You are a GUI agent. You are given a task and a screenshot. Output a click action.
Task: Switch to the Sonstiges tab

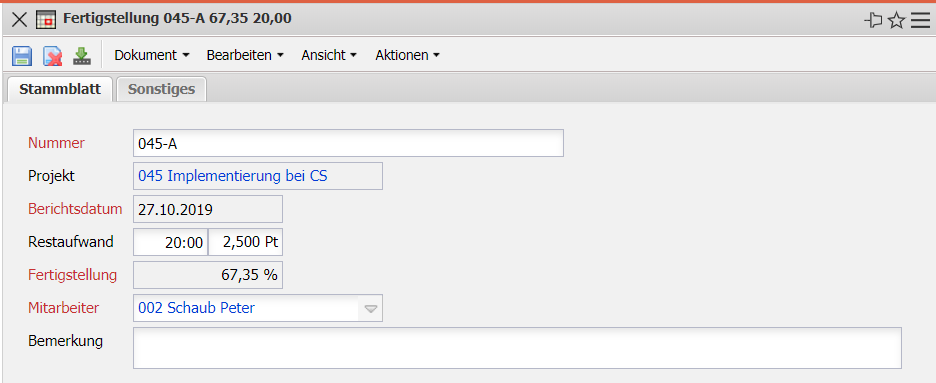click(161, 89)
